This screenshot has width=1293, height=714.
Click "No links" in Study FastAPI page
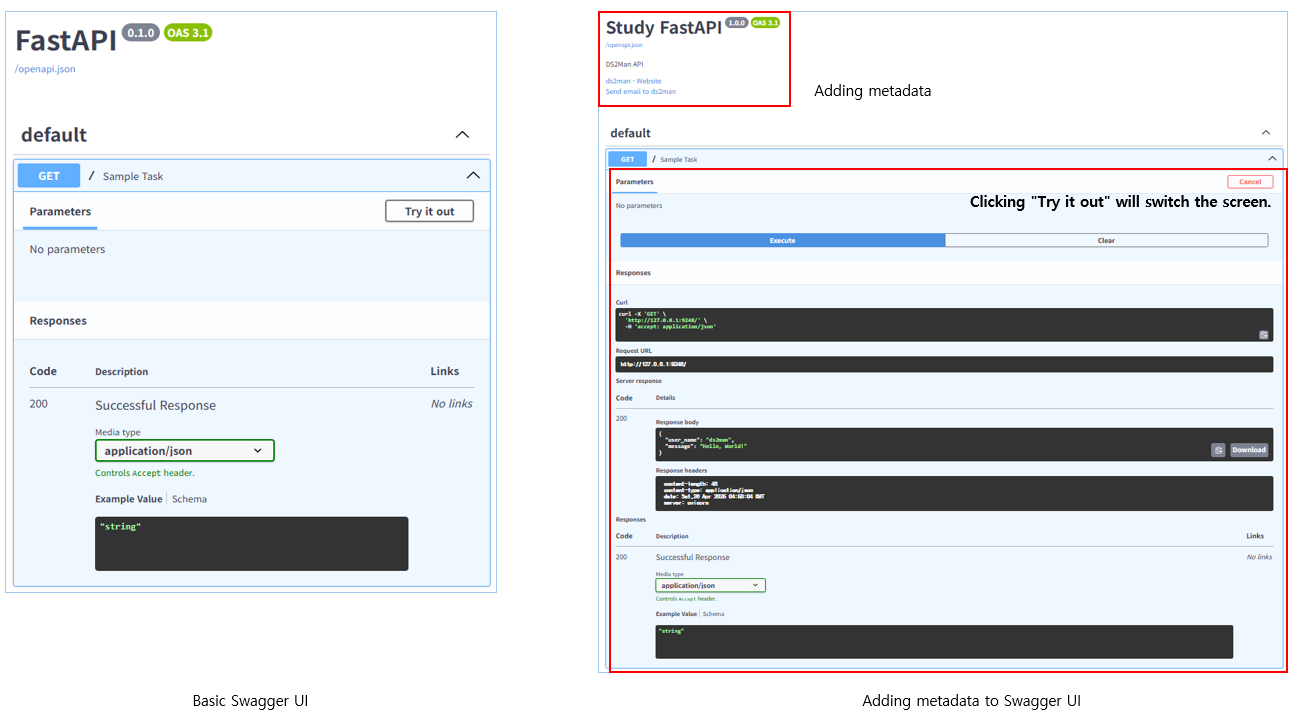coord(1260,557)
